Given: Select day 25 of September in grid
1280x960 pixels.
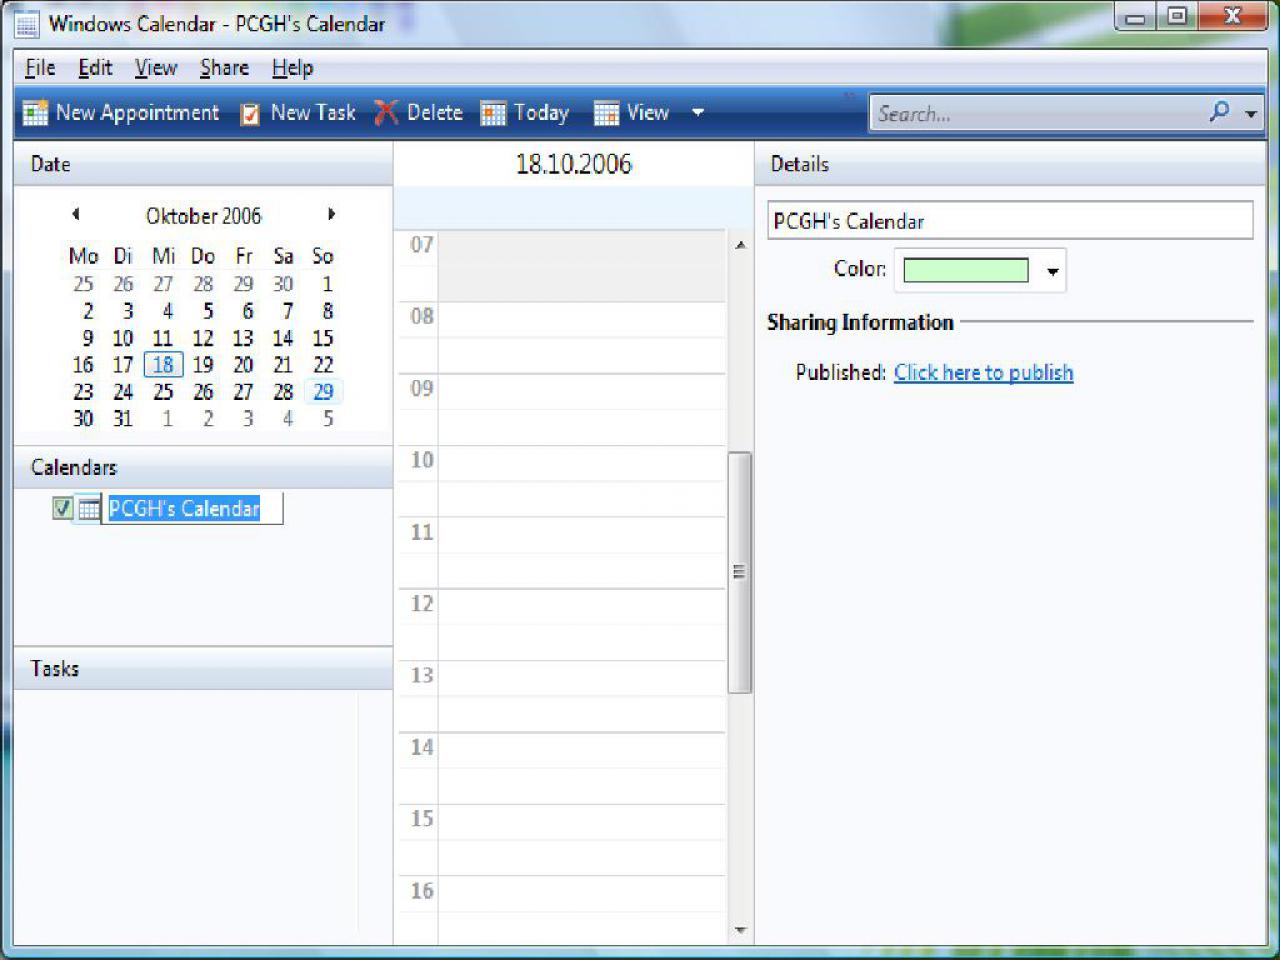Looking at the screenshot, I should (83, 284).
